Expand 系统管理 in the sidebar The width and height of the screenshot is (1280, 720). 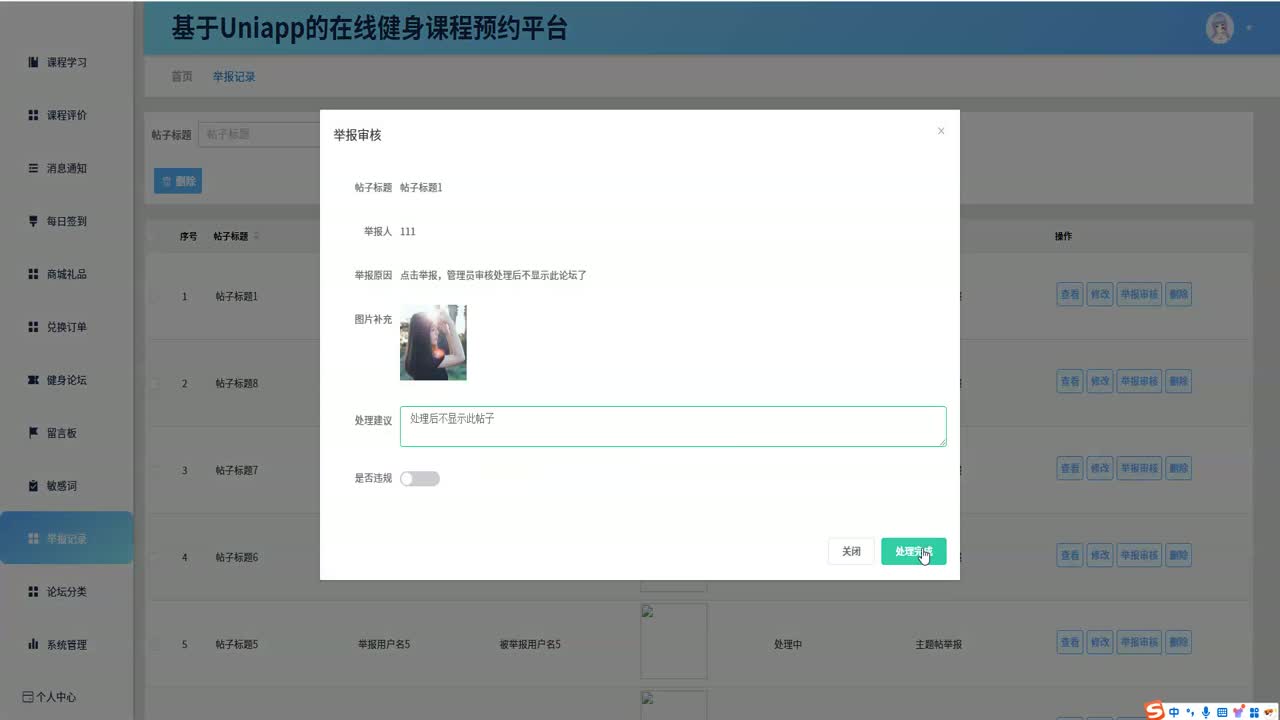[66, 645]
